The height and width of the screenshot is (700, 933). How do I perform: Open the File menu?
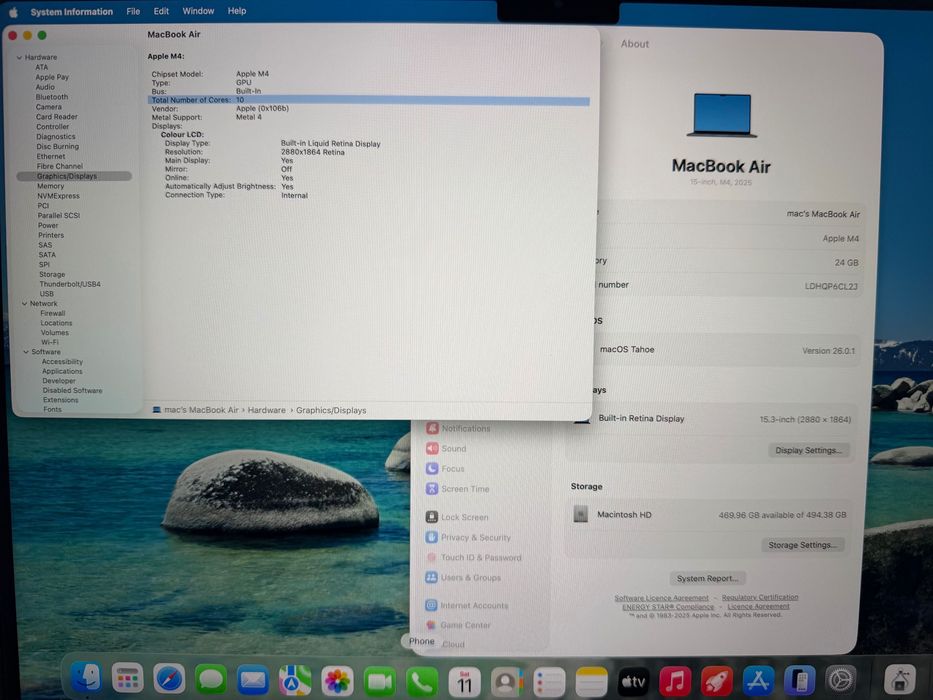(x=133, y=11)
